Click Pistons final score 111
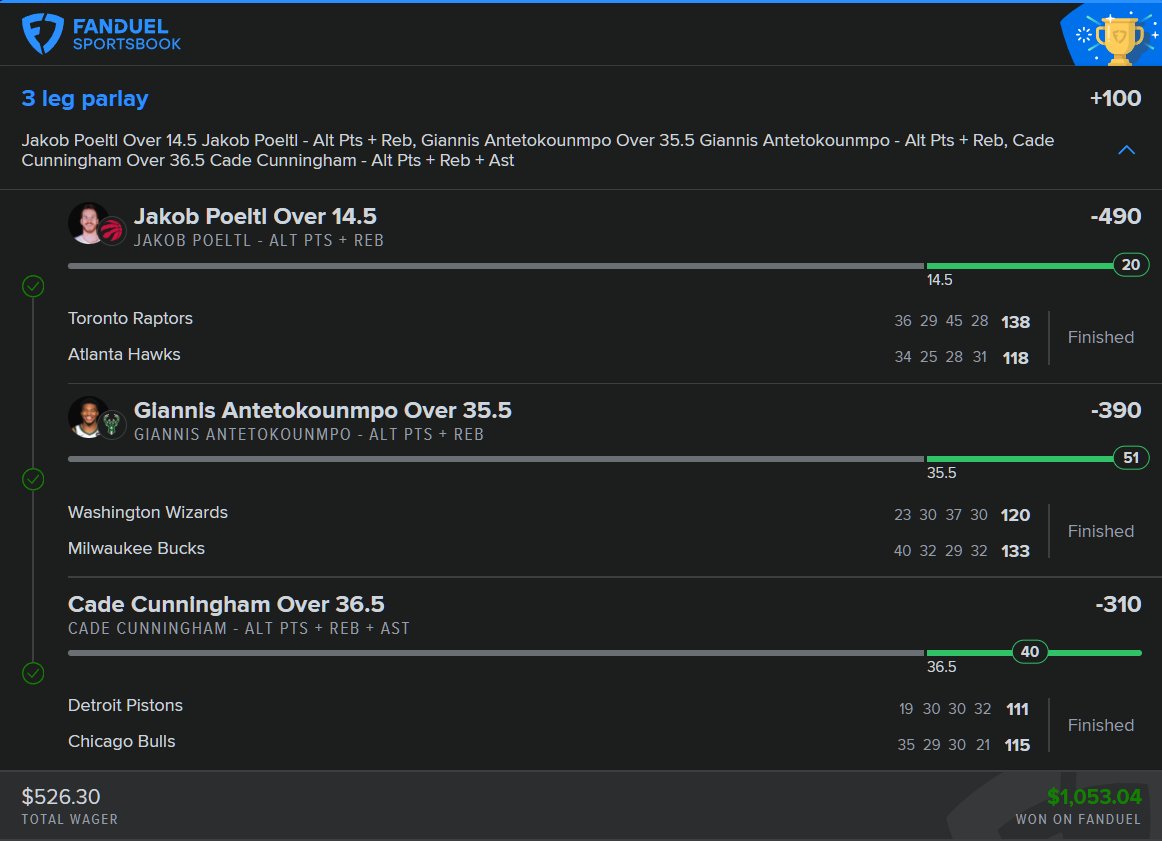The image size is (1162, 841). click(1017, 710)
